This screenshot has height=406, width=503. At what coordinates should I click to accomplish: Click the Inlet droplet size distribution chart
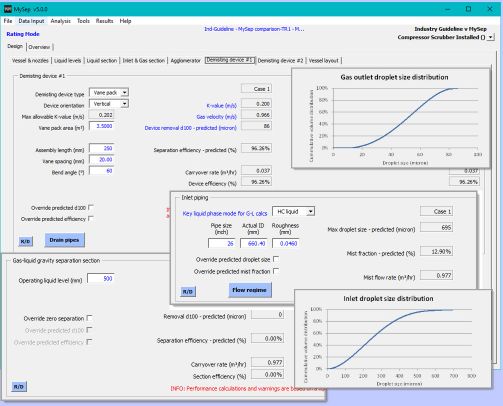click(x=393, y=339)
